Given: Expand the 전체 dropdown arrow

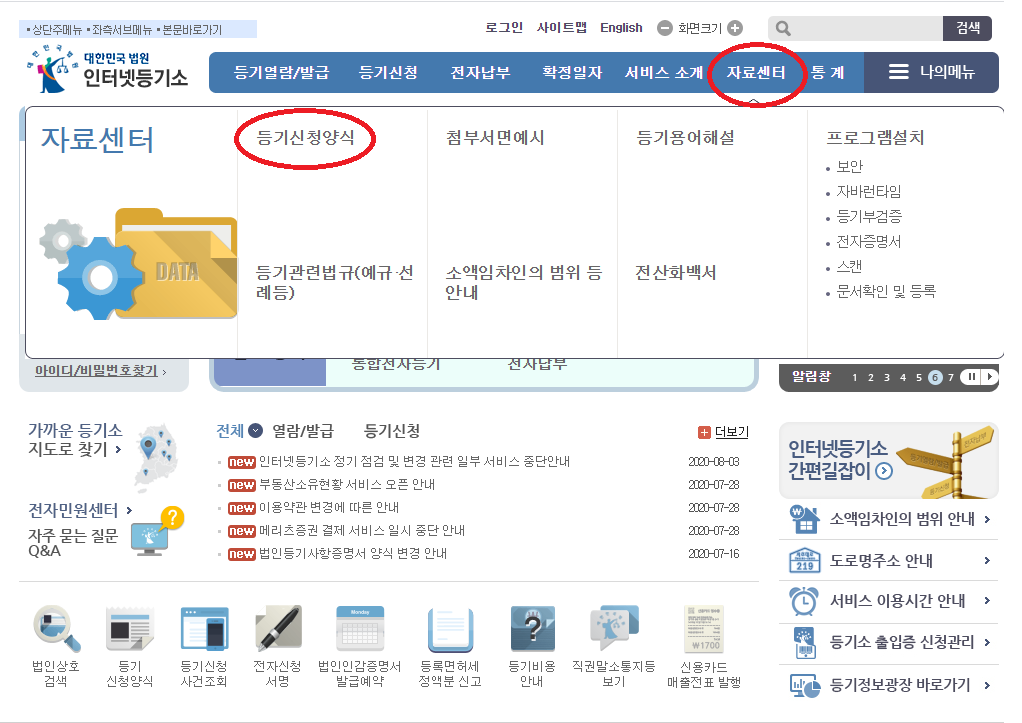Looking at the screenshot, I should click(x=256, y=430).
